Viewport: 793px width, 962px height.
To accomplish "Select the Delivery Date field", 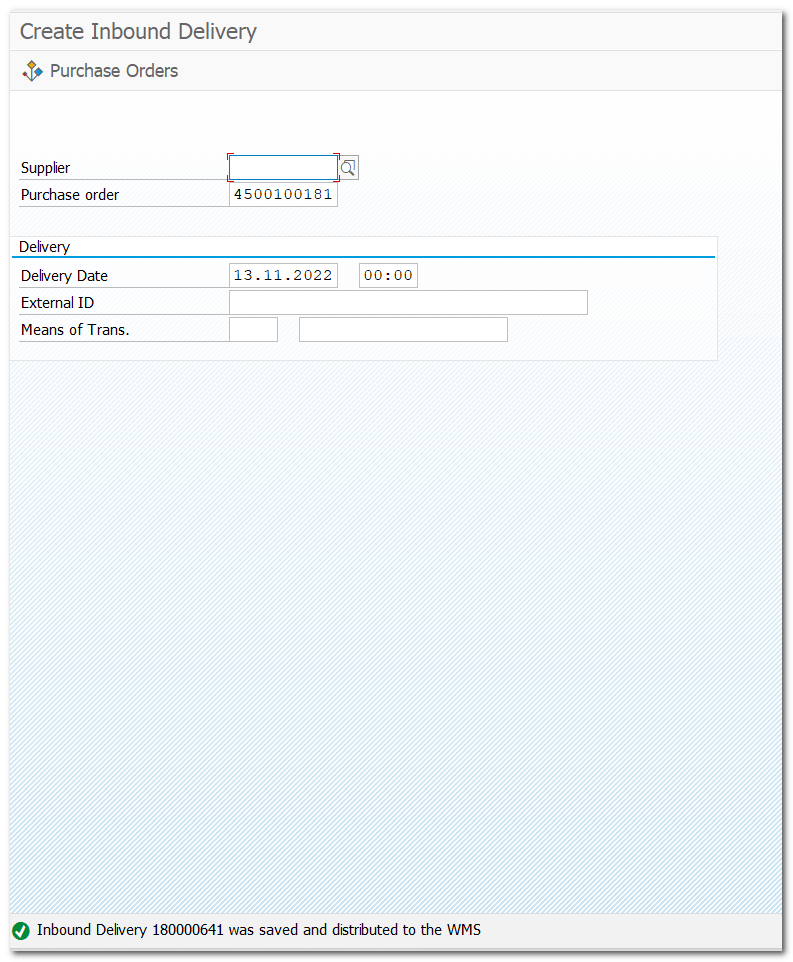I will click(283, 276).
